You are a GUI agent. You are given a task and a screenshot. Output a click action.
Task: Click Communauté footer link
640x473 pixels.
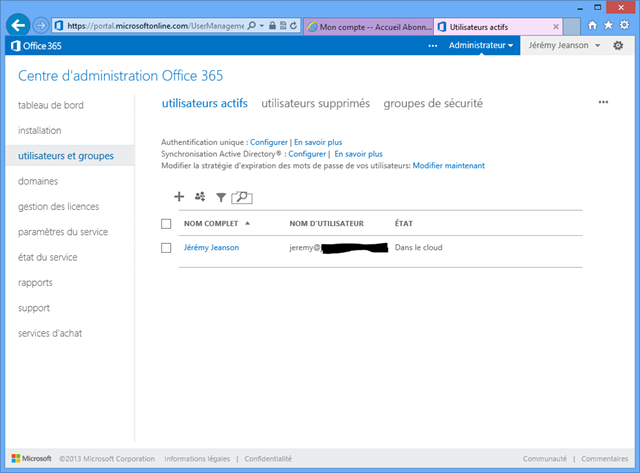tap(544, 459)
